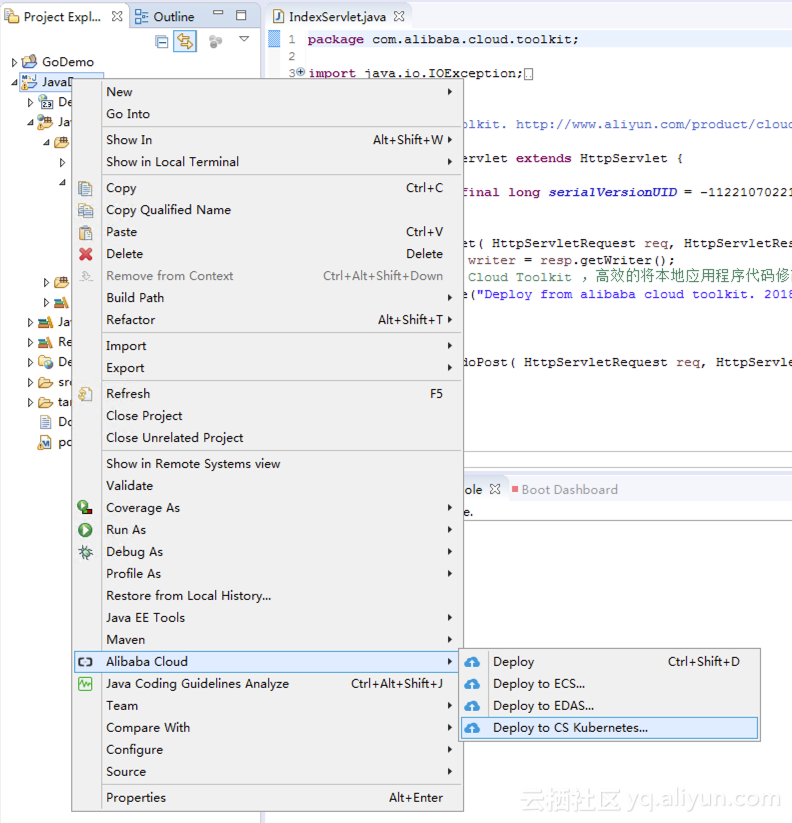Screen dimensions: 792x823
Task: Close the IndexServlet.java tab
Action: pyautogui.click(x=399, y=16)
